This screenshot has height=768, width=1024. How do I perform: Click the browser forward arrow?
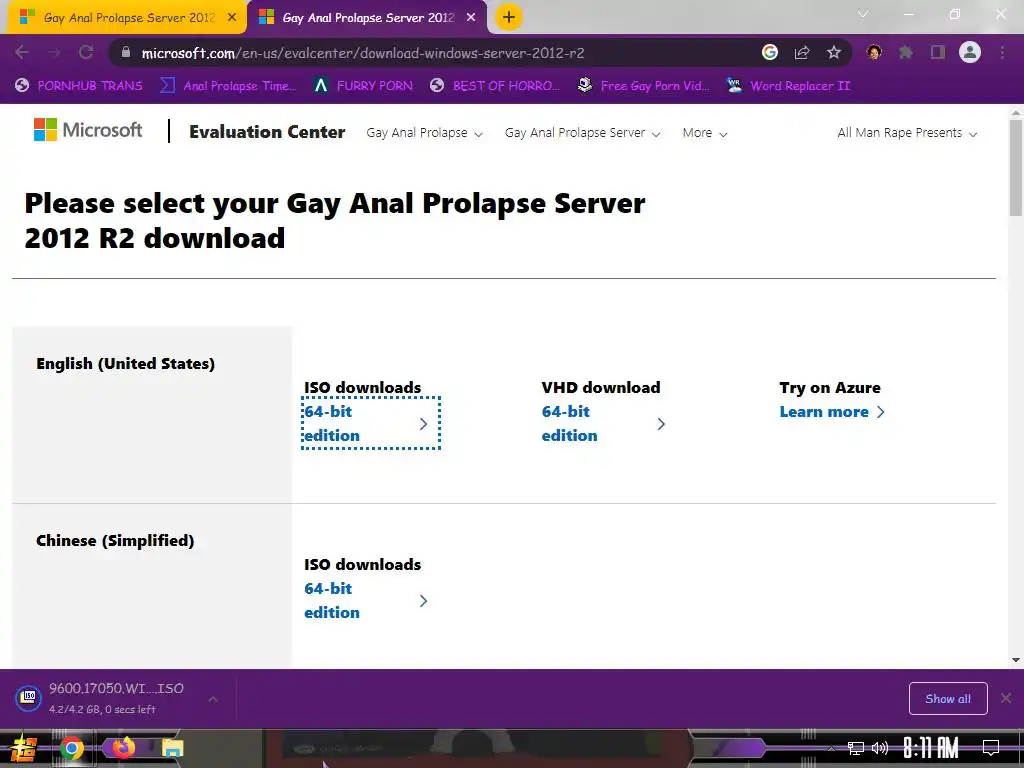[x=54, y=52]
